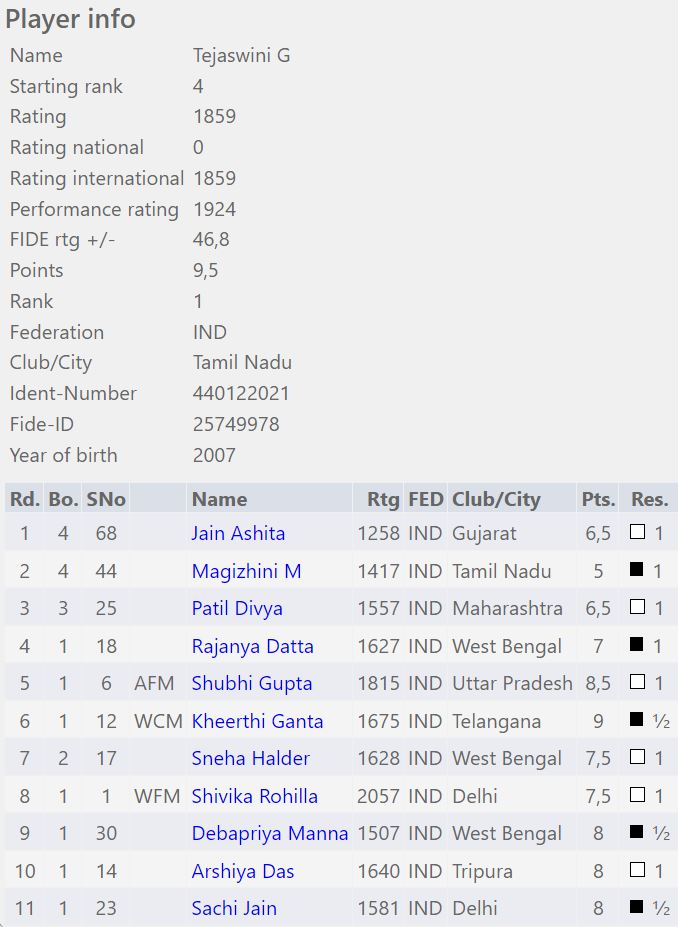Click the Rtg column header
Image resolution: width=678 pixels, height=927 pixels.
(383, 499)
